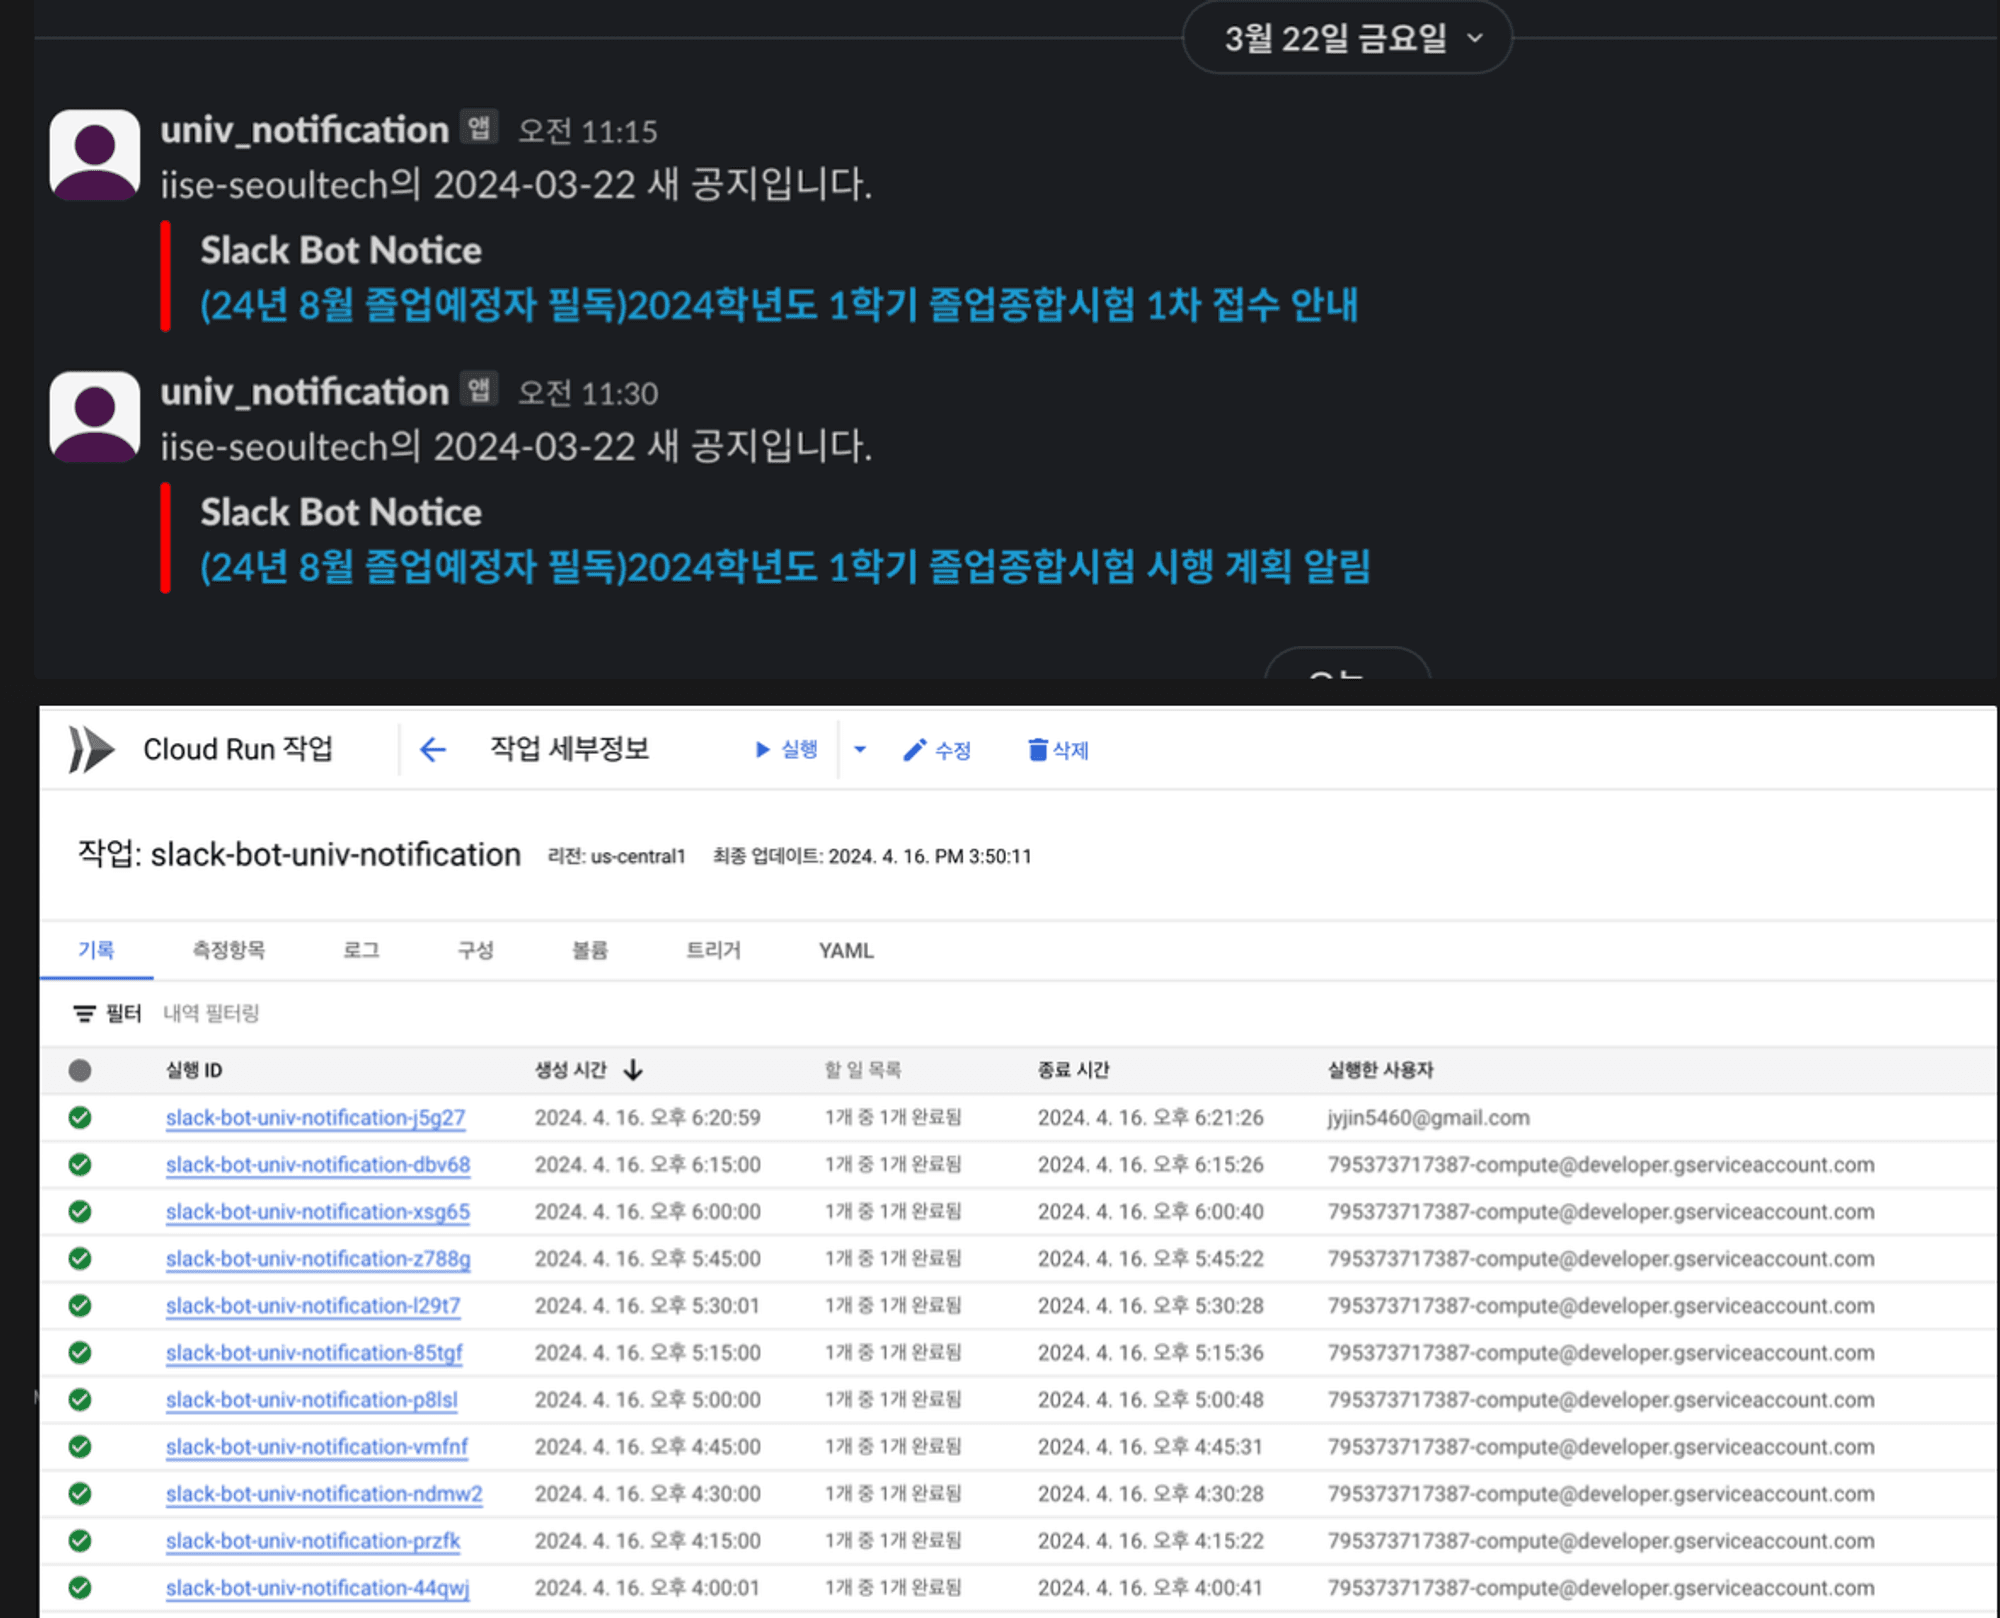Viewport: 2000px width, 1618px height.
Task: Click the green success check in the z788g row
Action: tap(80, 1259)
